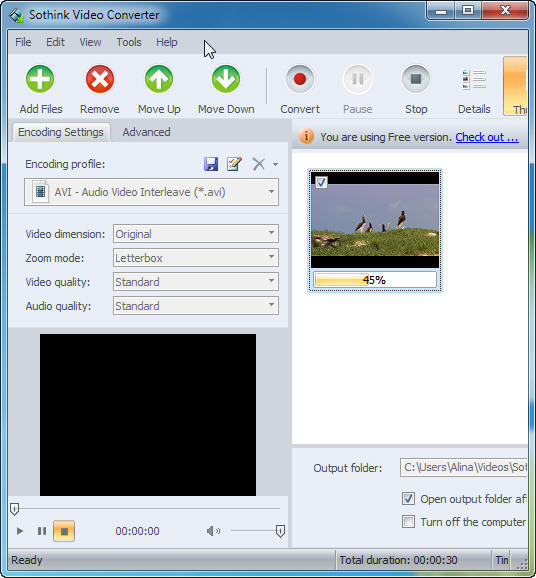
Task: Click Total duration: 00:00:30 status text
Action: point(398,560)
